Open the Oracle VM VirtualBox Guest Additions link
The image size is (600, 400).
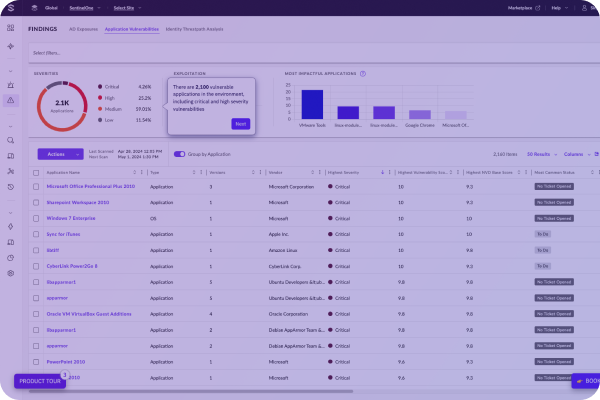88,314
